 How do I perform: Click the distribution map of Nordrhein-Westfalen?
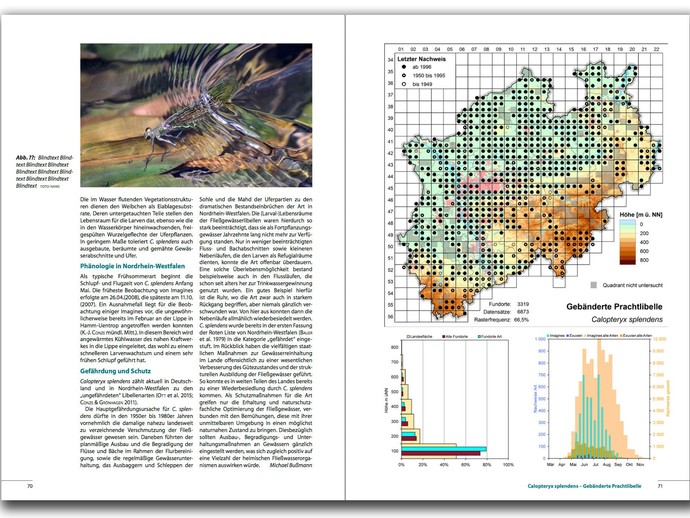click(x=532, y=191)
